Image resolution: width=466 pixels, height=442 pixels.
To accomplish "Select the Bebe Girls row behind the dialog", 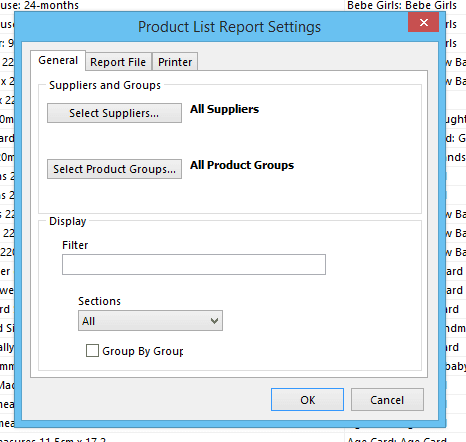I will (x=402, y=5).
